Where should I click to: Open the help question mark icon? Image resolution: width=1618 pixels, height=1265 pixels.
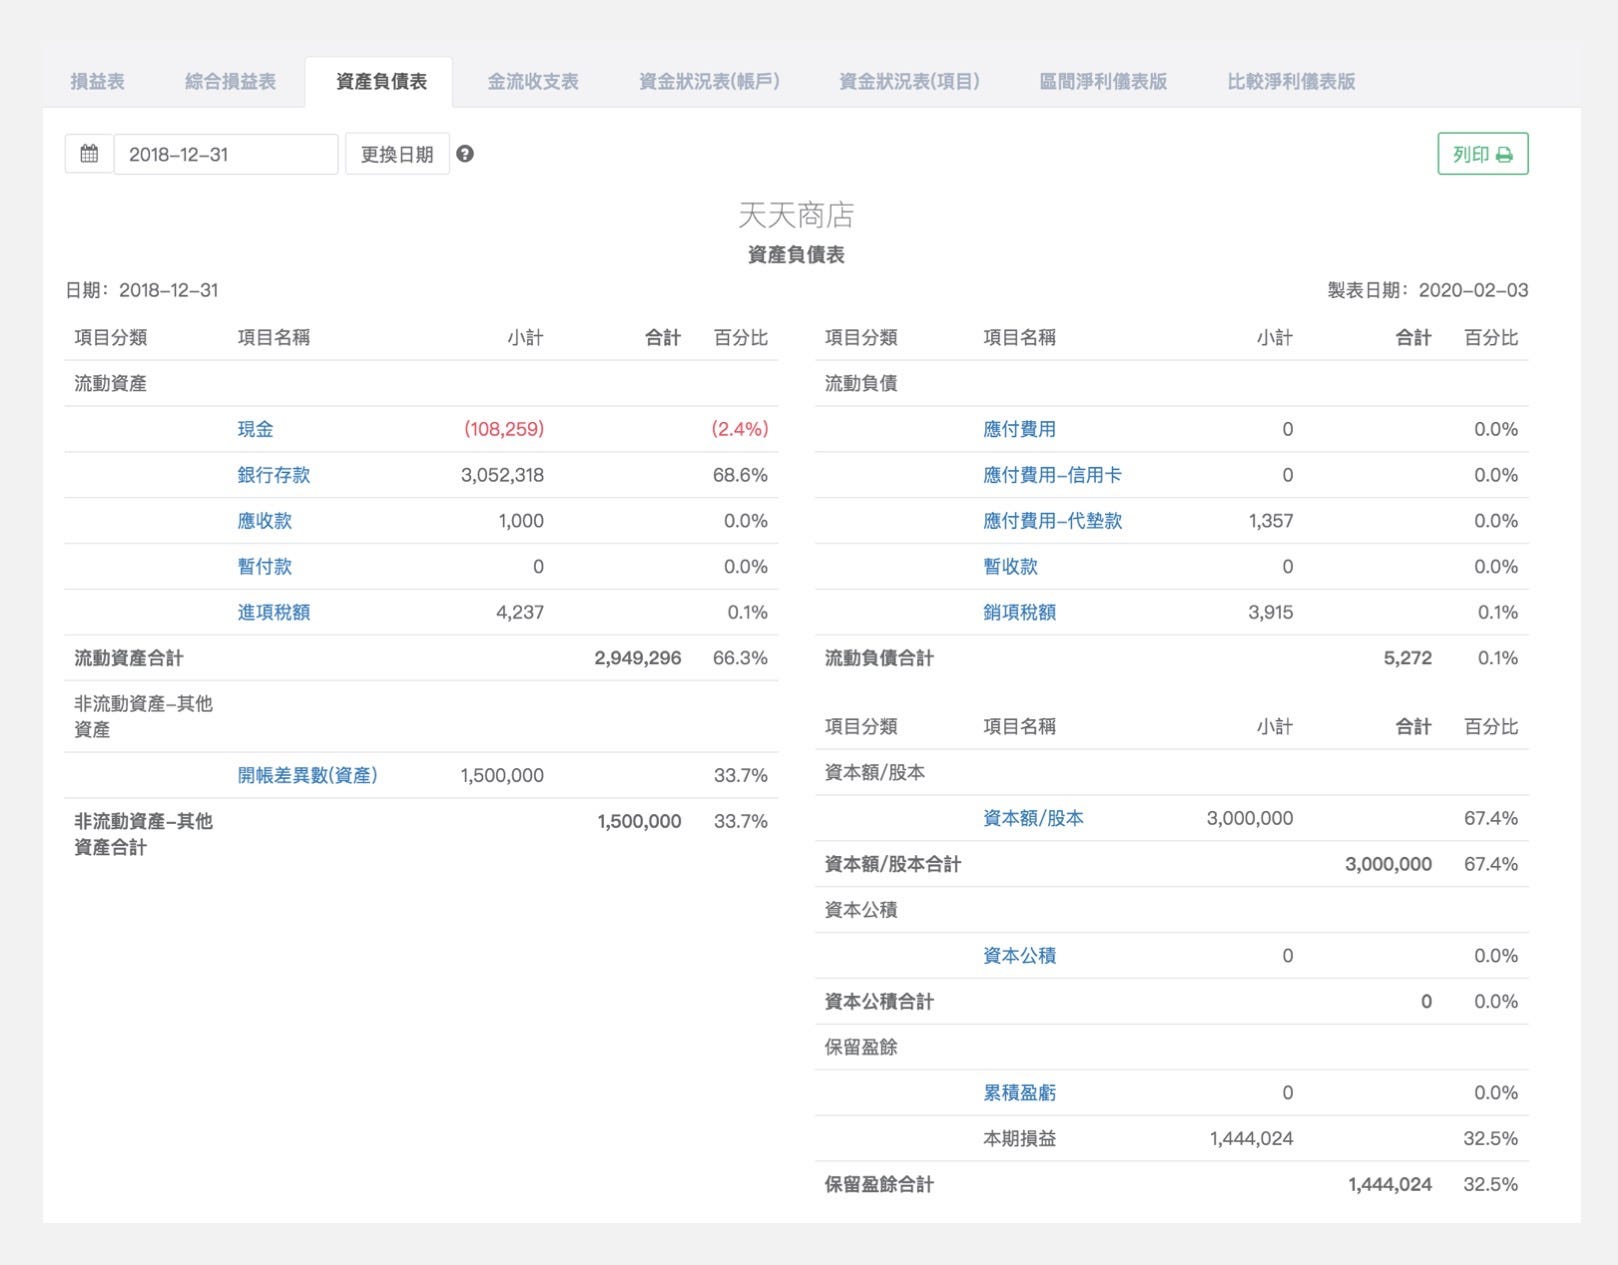click(465, 154)
